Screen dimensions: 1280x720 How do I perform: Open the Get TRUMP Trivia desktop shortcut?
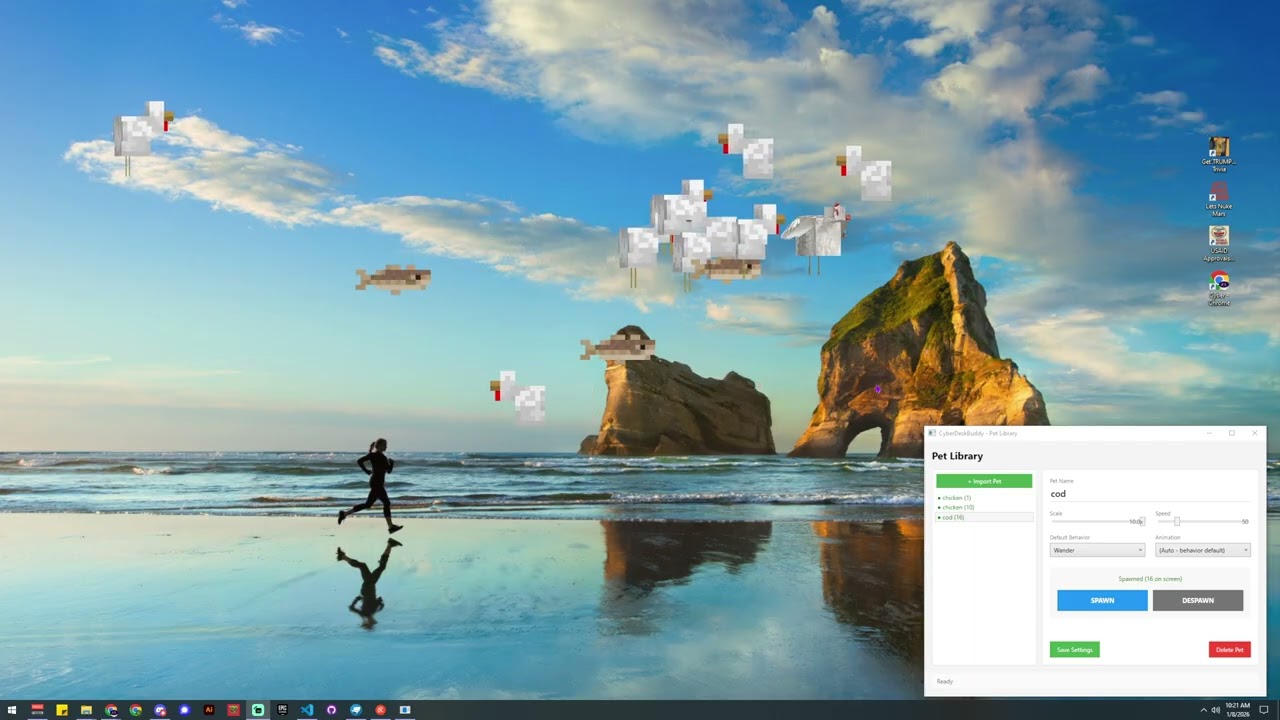tap(1219, 155)
